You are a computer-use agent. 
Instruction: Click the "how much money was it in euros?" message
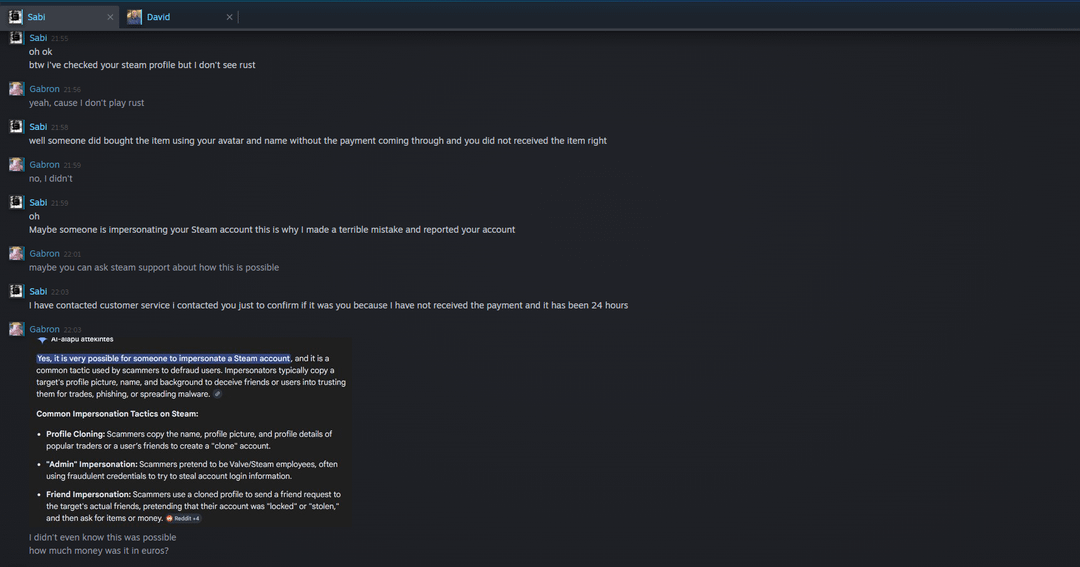coord(98,551)
